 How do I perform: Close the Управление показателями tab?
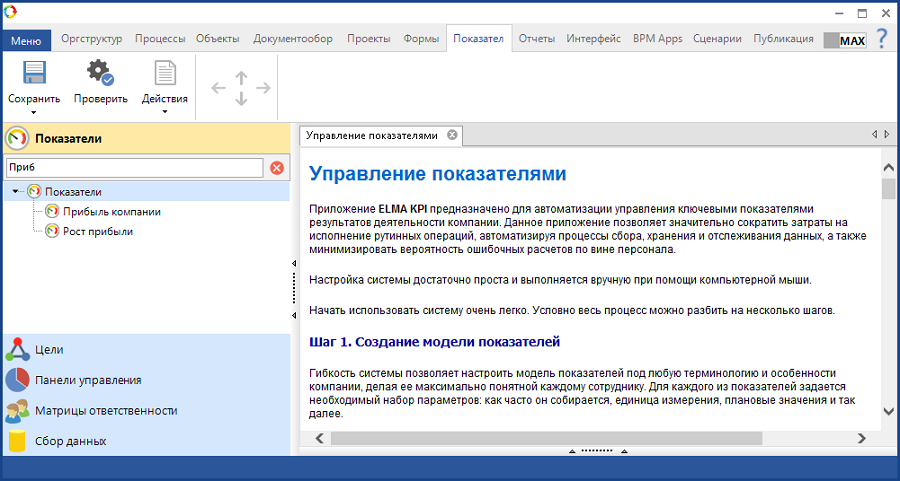coord(452,134)
